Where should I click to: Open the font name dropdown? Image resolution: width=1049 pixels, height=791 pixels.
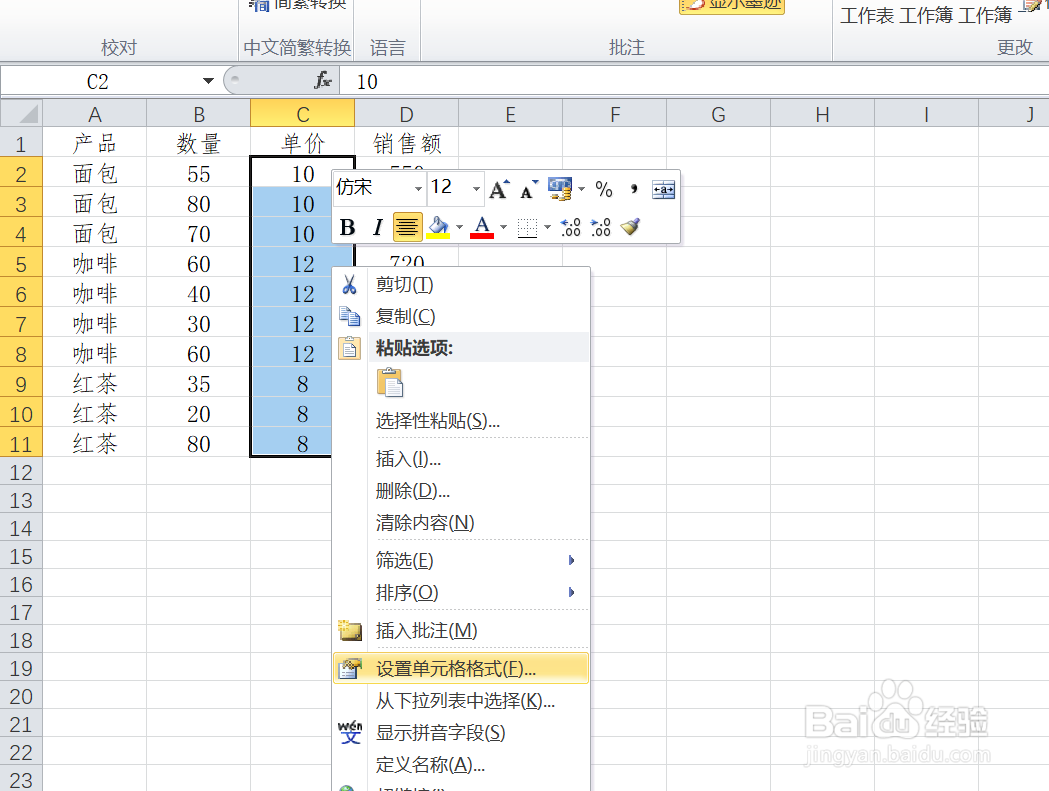click(417, 188)
